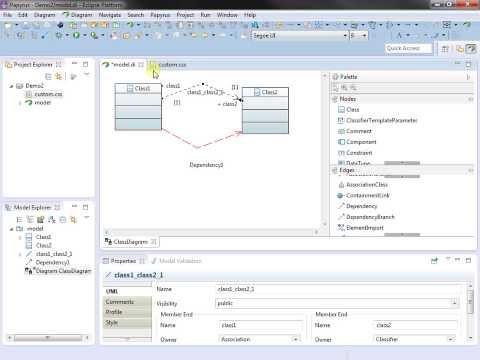Screen dimensions: 480x360
Task: Select Dependency1 in Model Explorer tree
Action: [48, 263]
